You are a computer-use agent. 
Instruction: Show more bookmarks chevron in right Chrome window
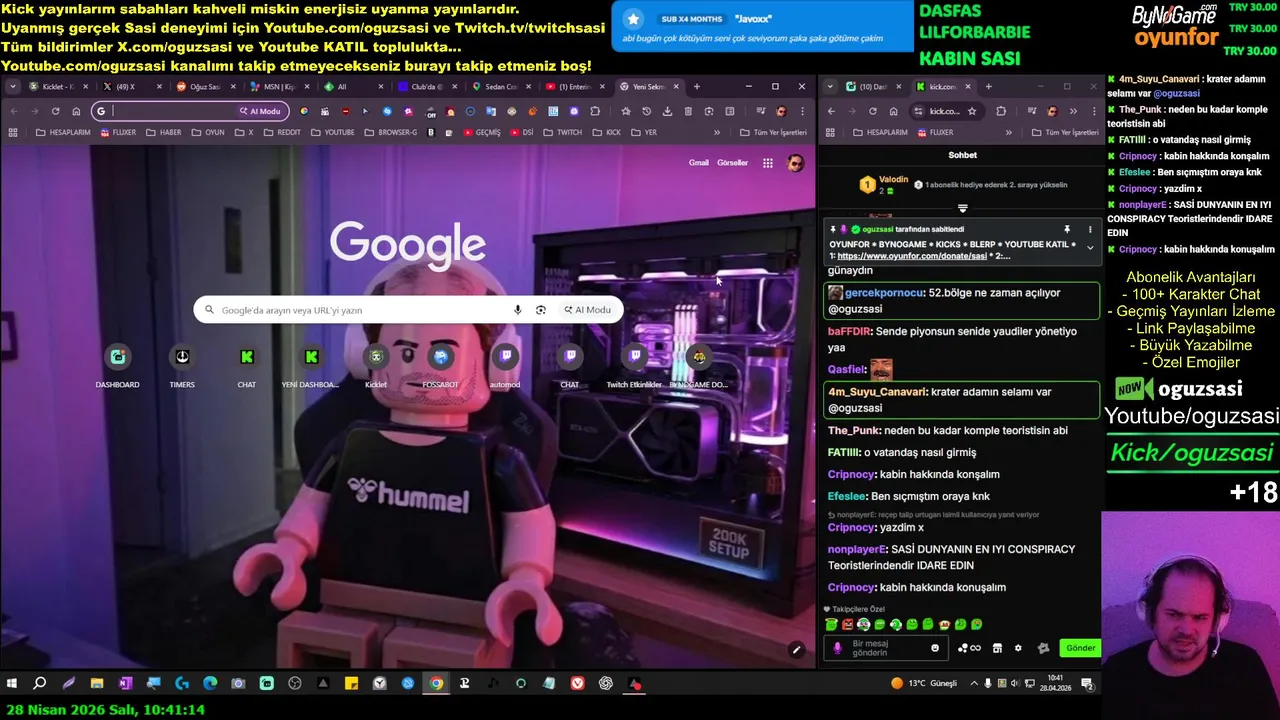1008,132
